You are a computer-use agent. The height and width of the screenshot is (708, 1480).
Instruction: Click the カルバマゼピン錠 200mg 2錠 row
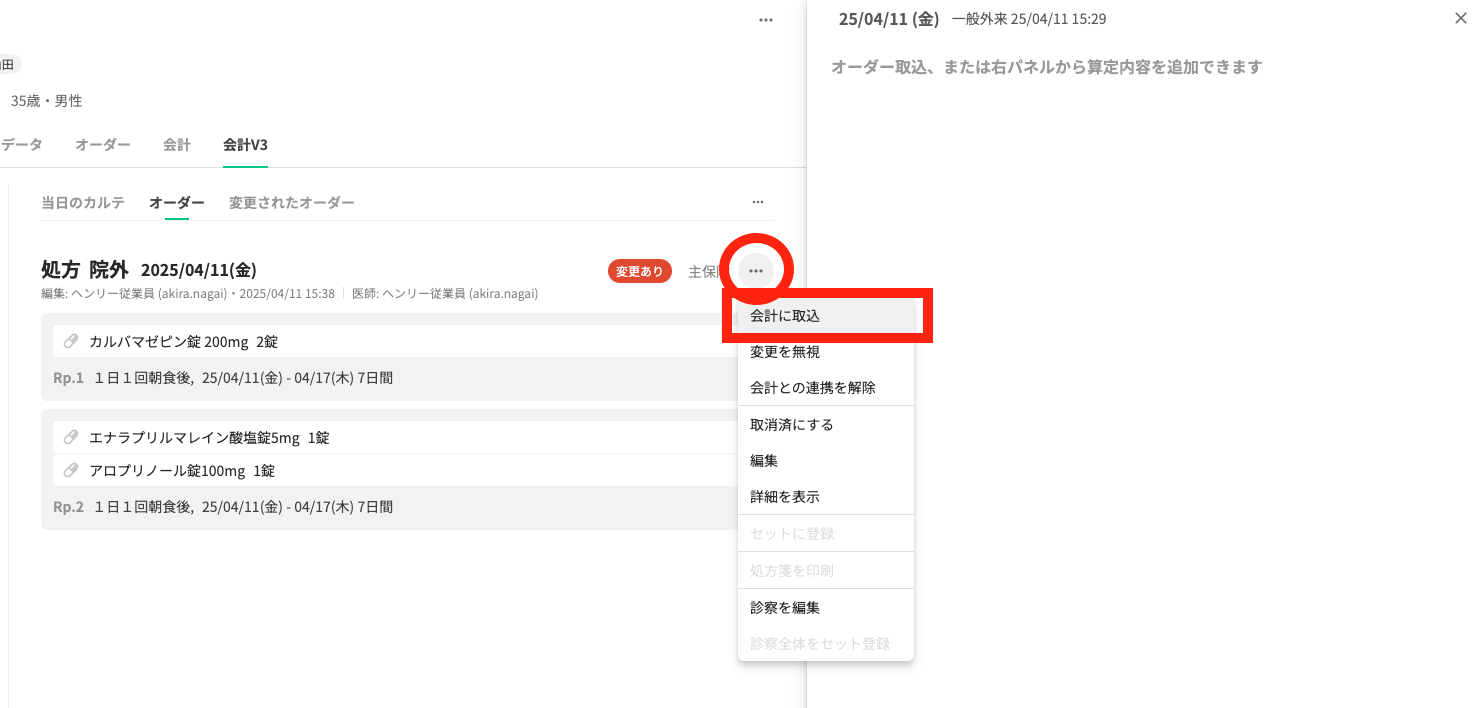395,341
